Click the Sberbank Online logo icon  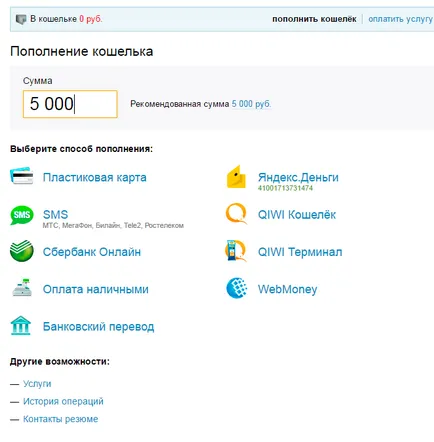tap(22, 251)
